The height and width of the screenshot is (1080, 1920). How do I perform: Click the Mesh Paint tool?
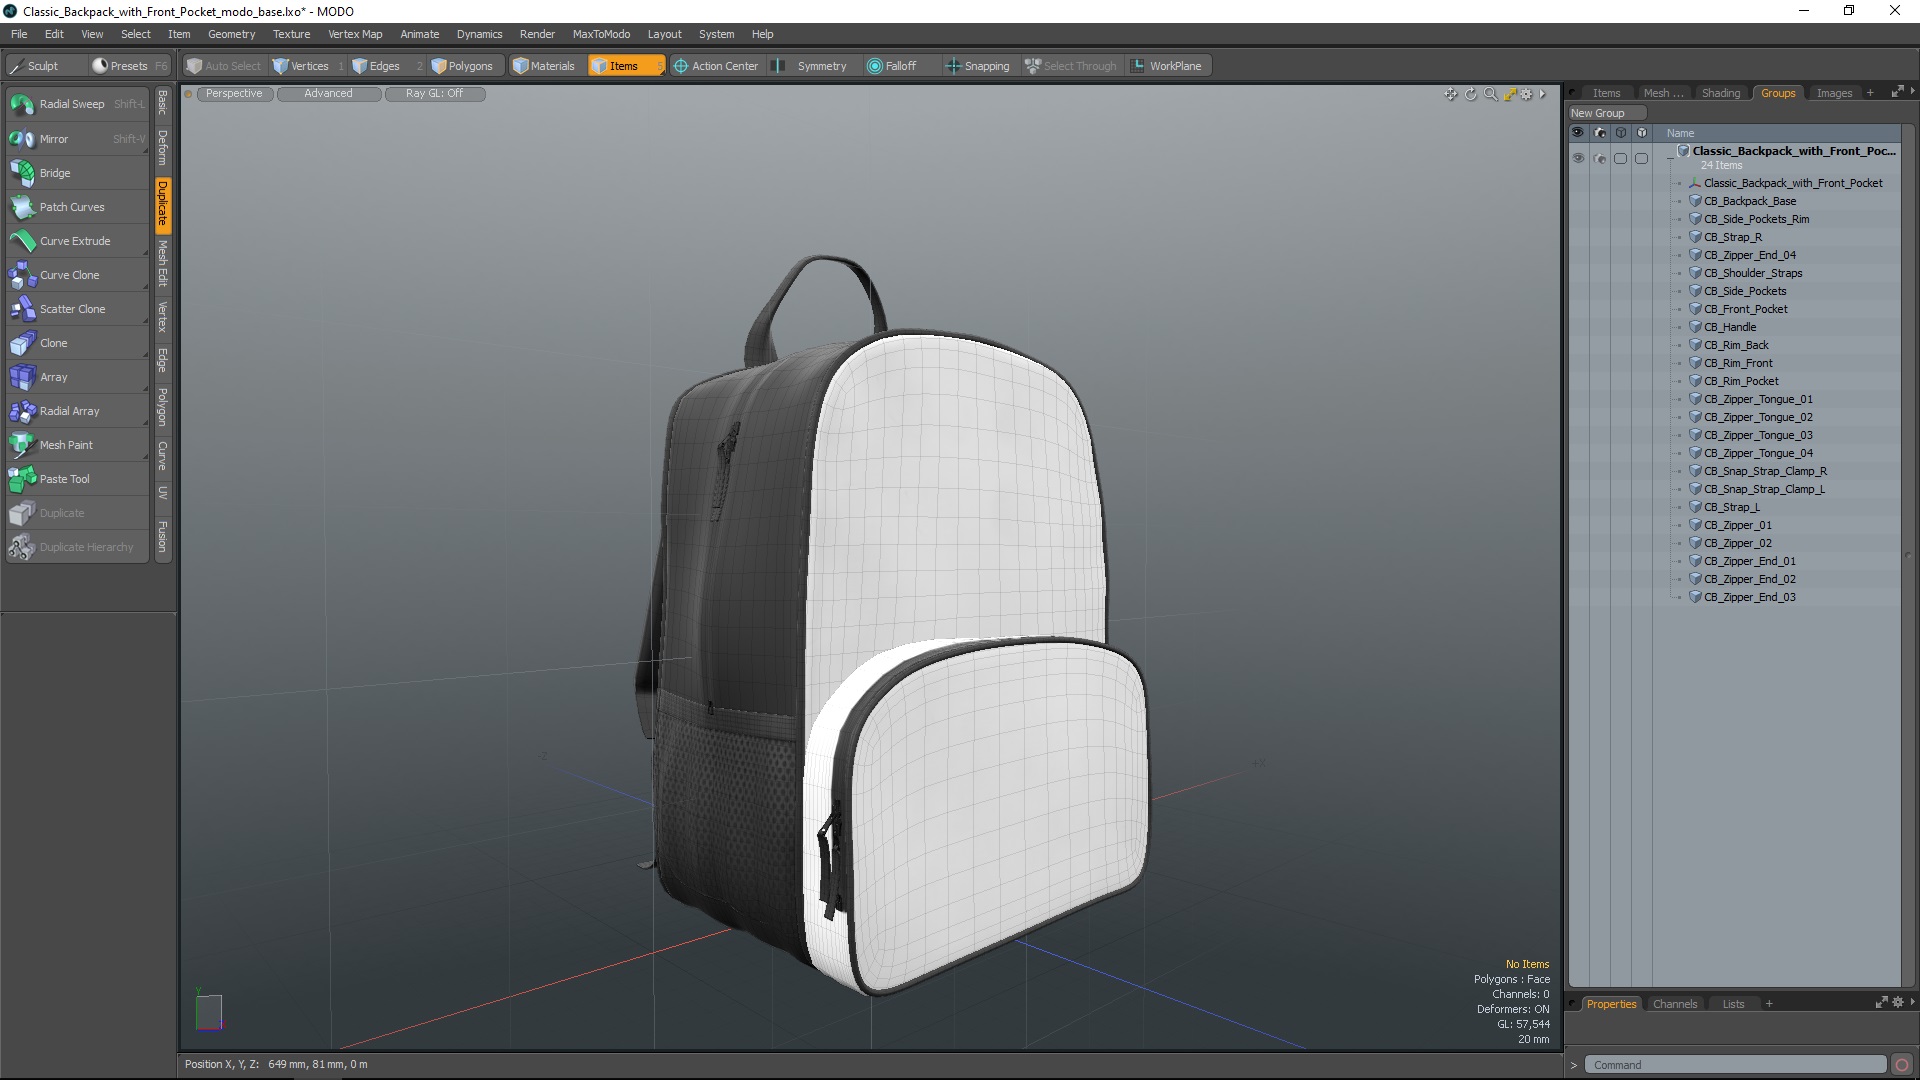66,445
